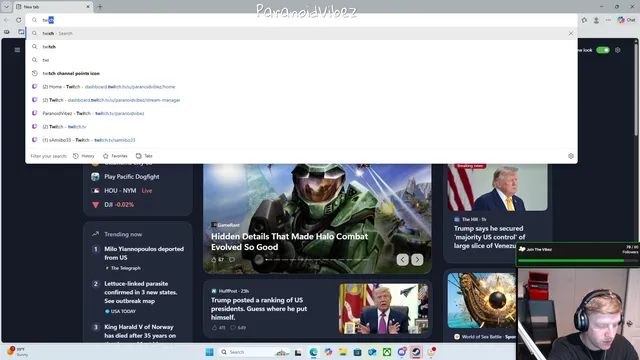Open the Edge profile avatar icon
Screen dimensions: 640x360
click(596, 20)
